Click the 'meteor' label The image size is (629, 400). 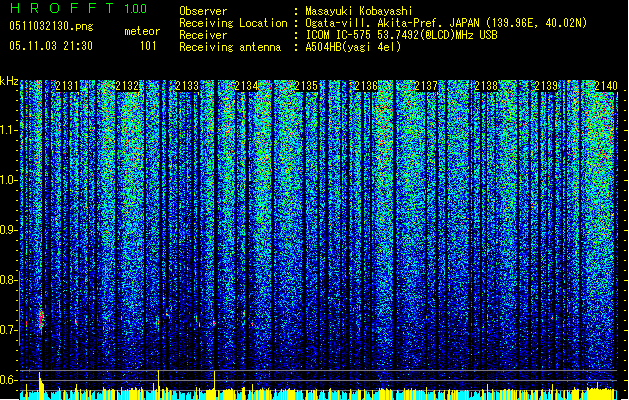click(142, 31)
